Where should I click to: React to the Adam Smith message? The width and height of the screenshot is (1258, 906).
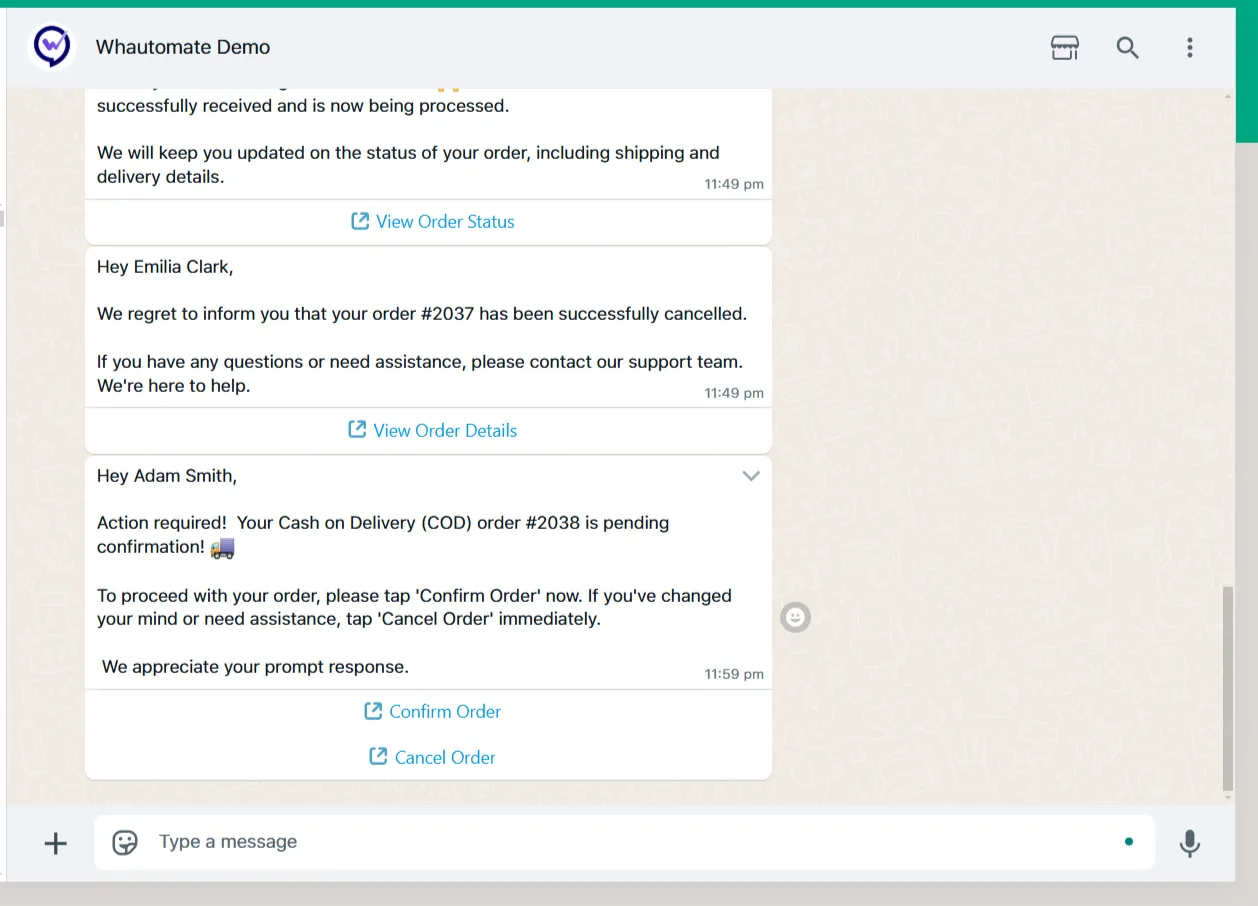(795, 617)
